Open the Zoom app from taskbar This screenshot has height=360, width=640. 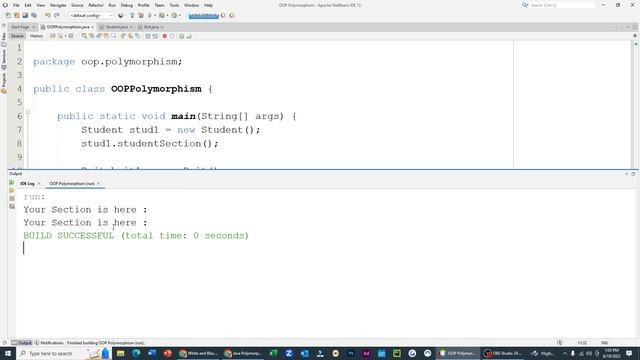(289, 353)
